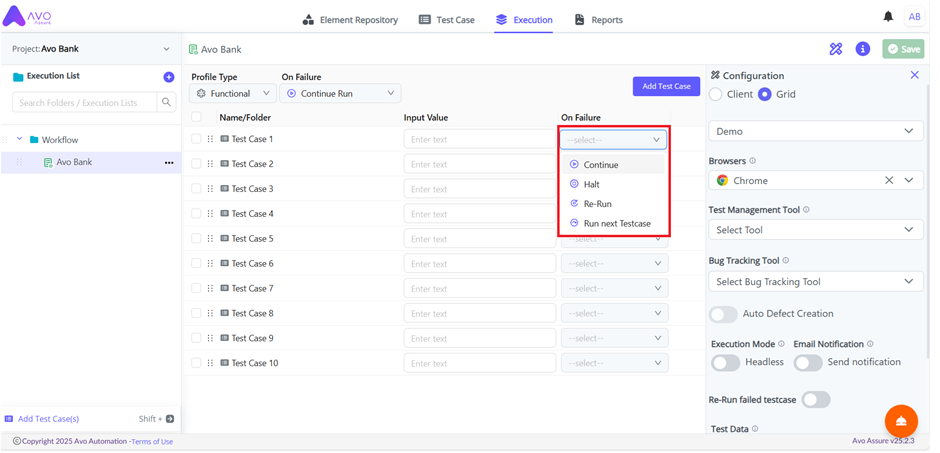
Task: Turn on Headless execution mode
Action: [x=725, y=363]
